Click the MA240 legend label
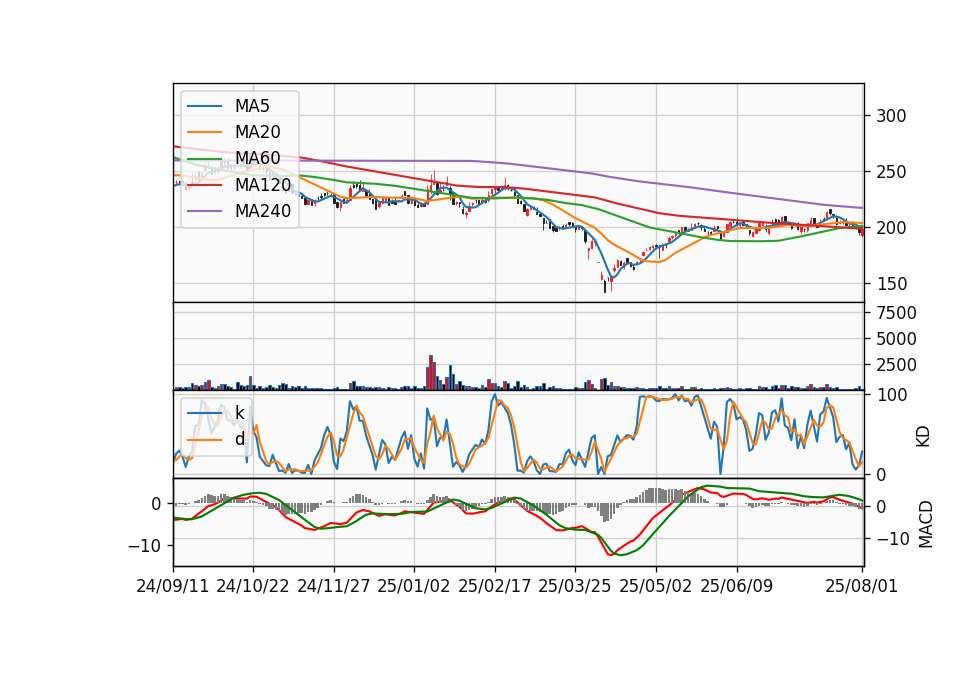960x690 pixels. pyautogui.click(x=263, y=211)
